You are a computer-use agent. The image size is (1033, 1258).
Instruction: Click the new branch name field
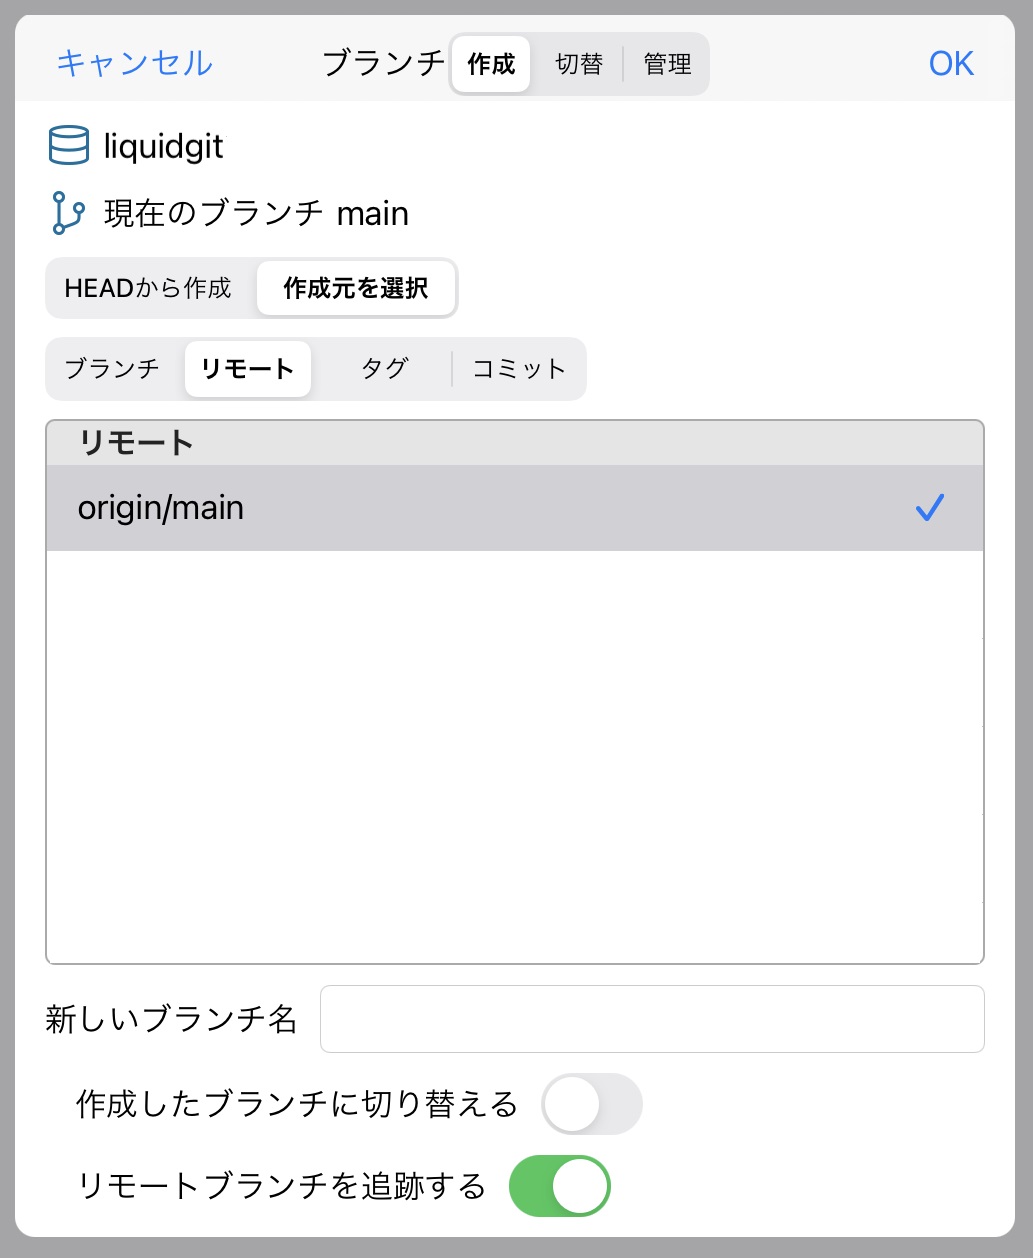coord(652,1019)
